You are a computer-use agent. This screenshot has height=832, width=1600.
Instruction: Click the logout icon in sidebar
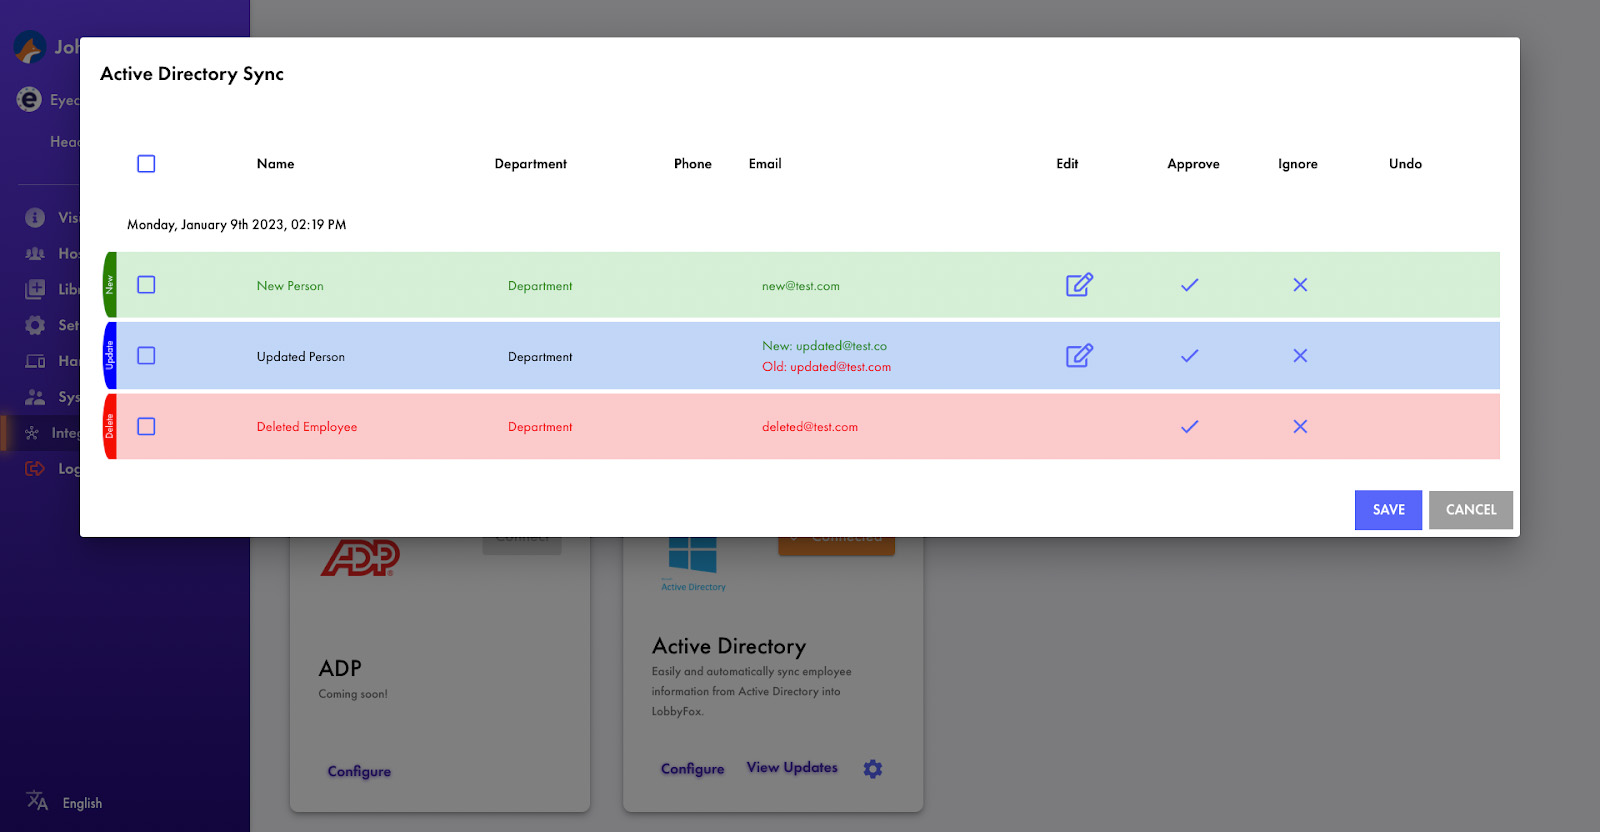35,468
